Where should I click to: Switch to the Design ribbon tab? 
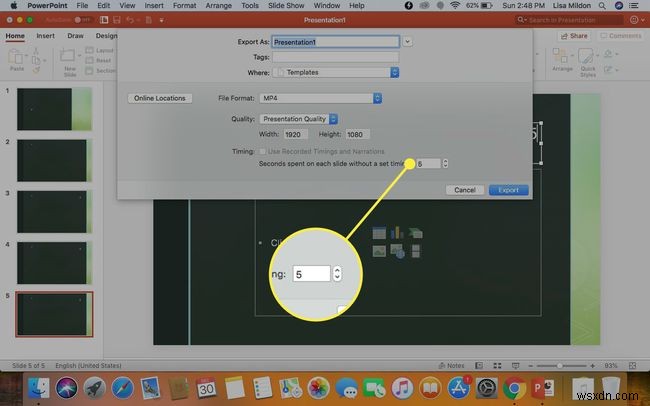[x=107, y=36]
